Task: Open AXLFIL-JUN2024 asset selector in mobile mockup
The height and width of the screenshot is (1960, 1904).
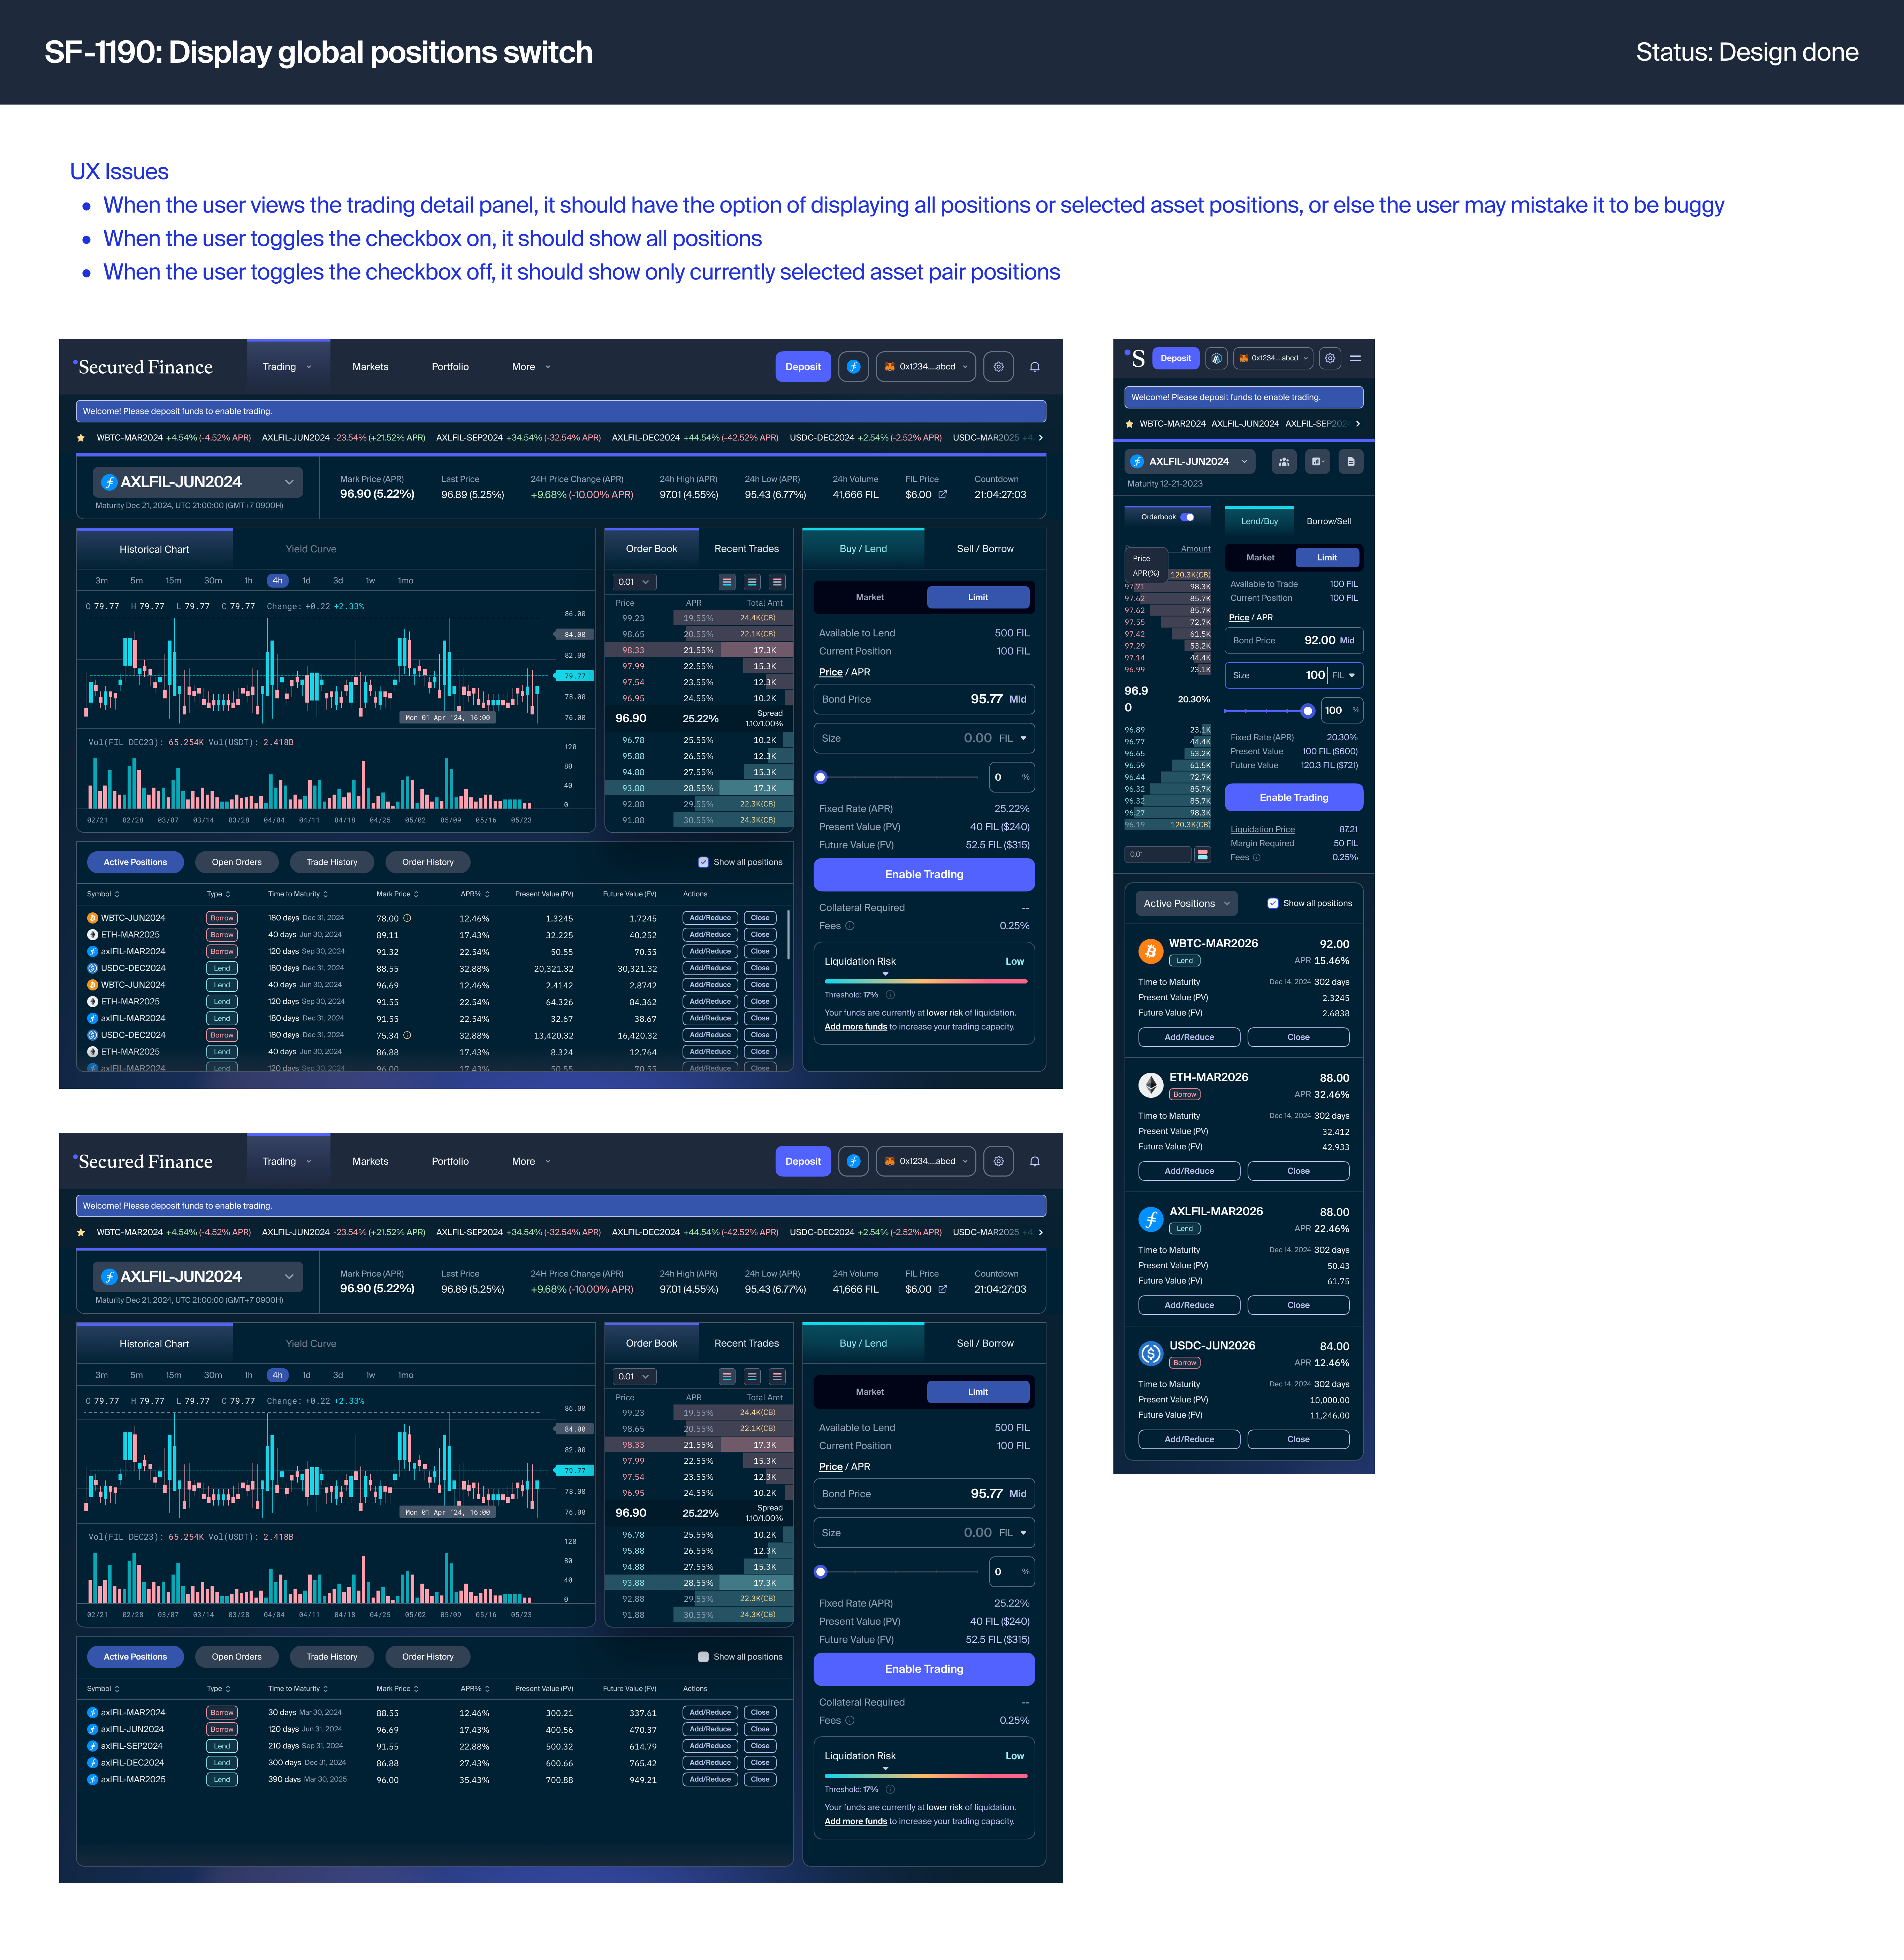Action: tap(1190, 462)
